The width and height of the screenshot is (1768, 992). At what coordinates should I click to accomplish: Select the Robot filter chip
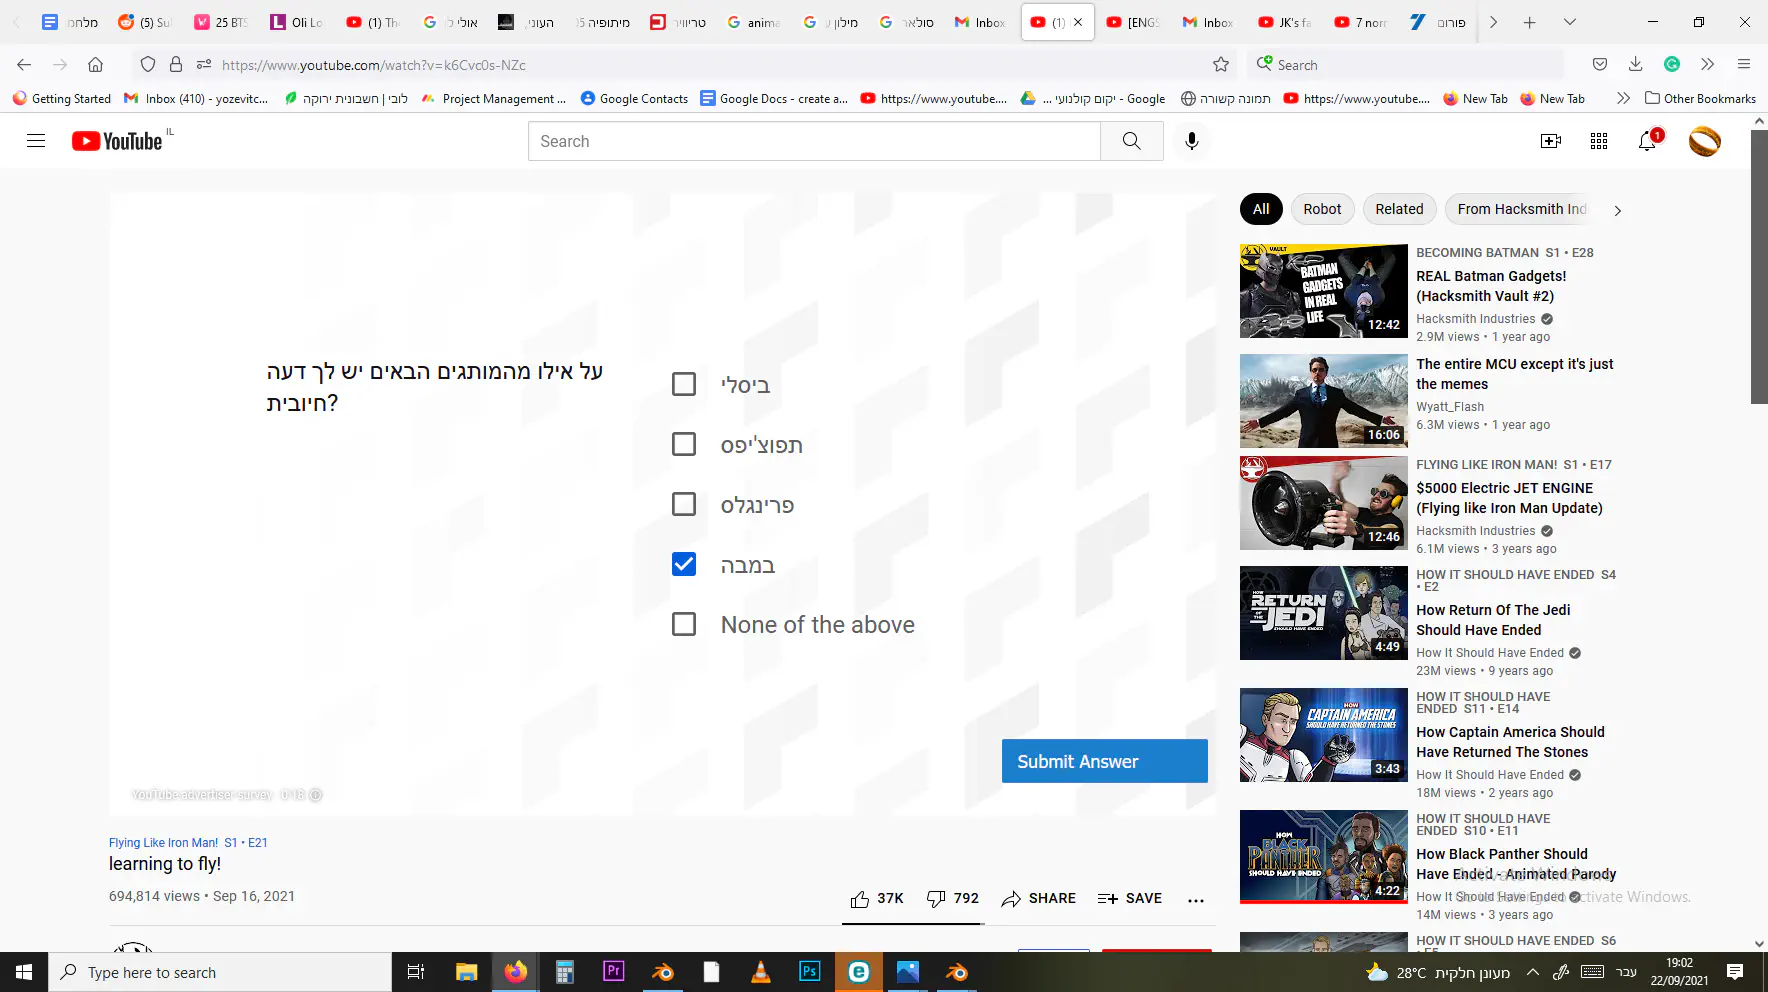[x=1322, y=209]
